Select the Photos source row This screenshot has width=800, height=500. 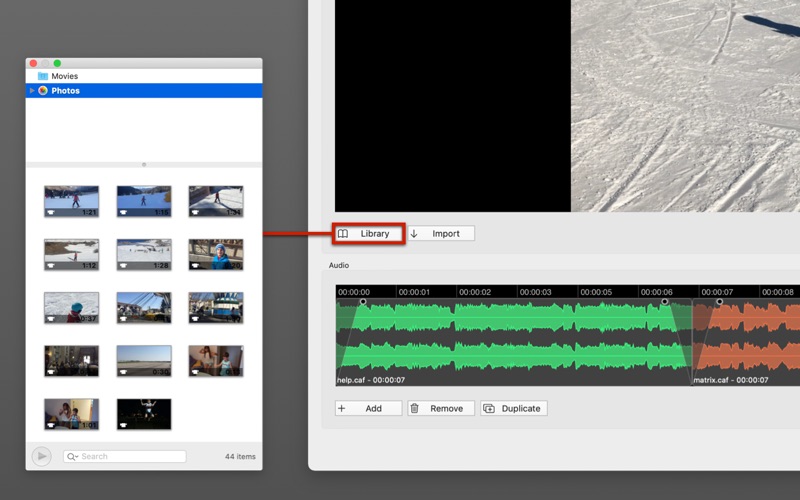pyautogui.click(x=144, y=90)
